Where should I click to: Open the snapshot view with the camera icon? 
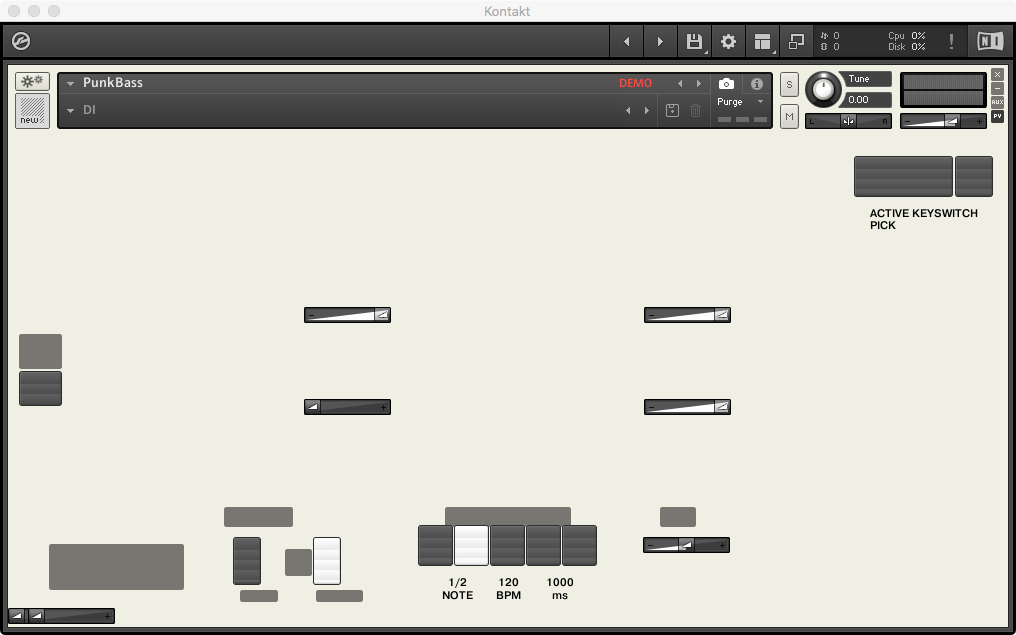[726, 84]
